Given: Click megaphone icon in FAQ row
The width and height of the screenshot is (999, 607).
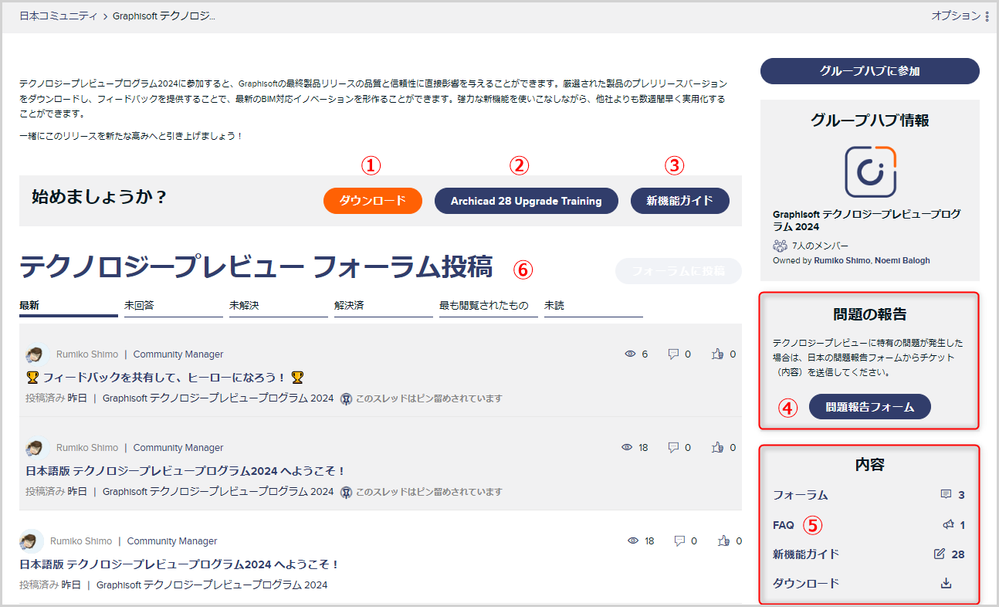Looking at the screenshot, I should [948, 525].
